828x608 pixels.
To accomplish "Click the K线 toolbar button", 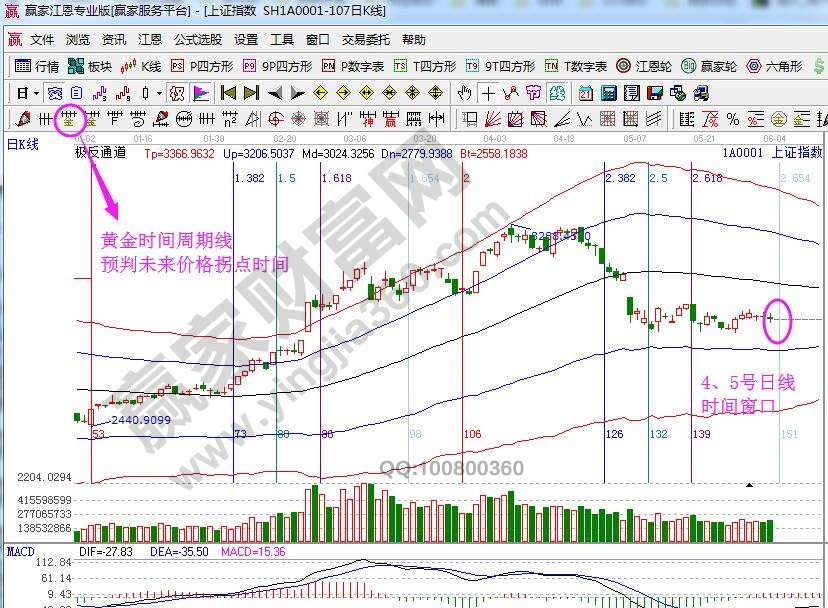I will (141, 66).
